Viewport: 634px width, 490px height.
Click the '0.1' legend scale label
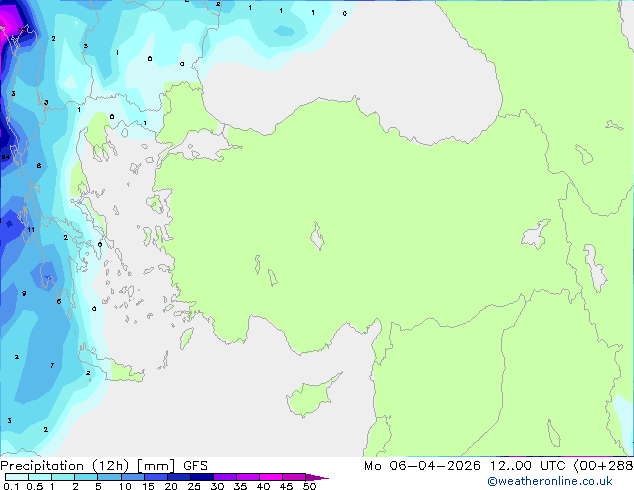(11, 486)
